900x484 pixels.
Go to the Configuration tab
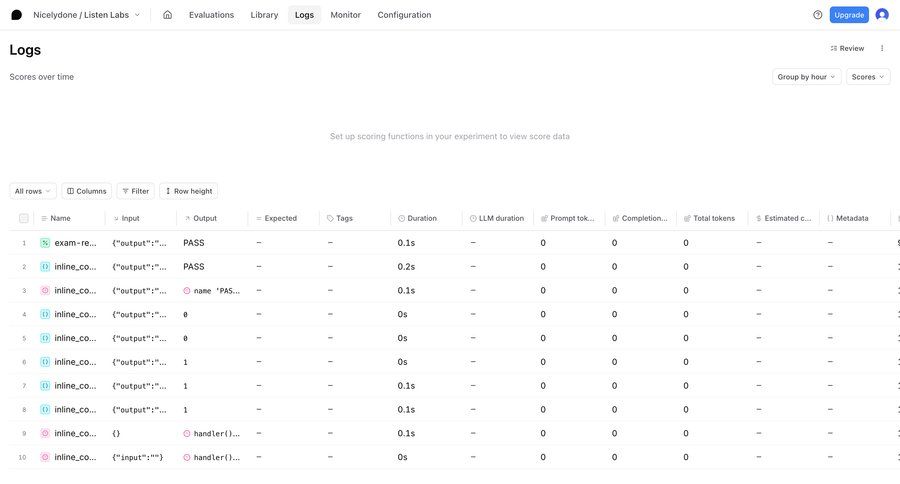pyautogui.click(x=404, y=15)
